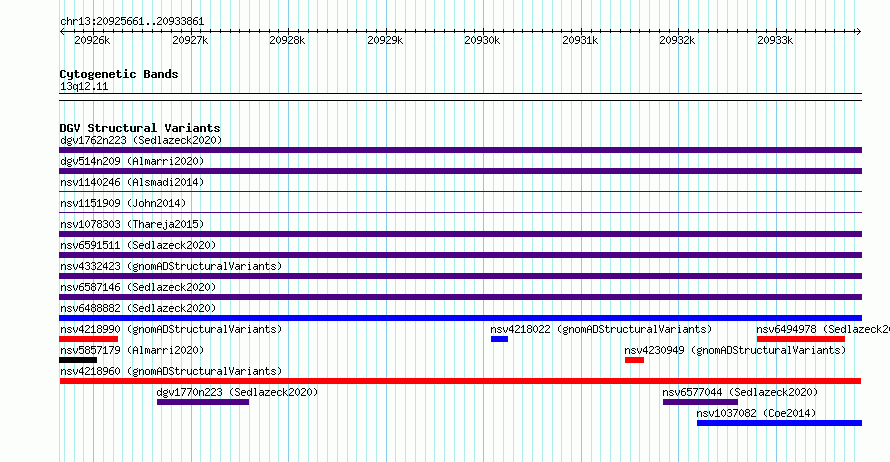Click the 20926k ruler tick label
890x462 pixels.
coord(92,40)
